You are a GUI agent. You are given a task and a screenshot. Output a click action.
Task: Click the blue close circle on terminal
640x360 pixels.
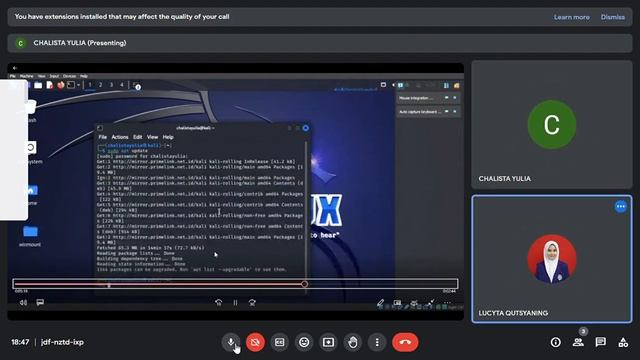point(305,128)
